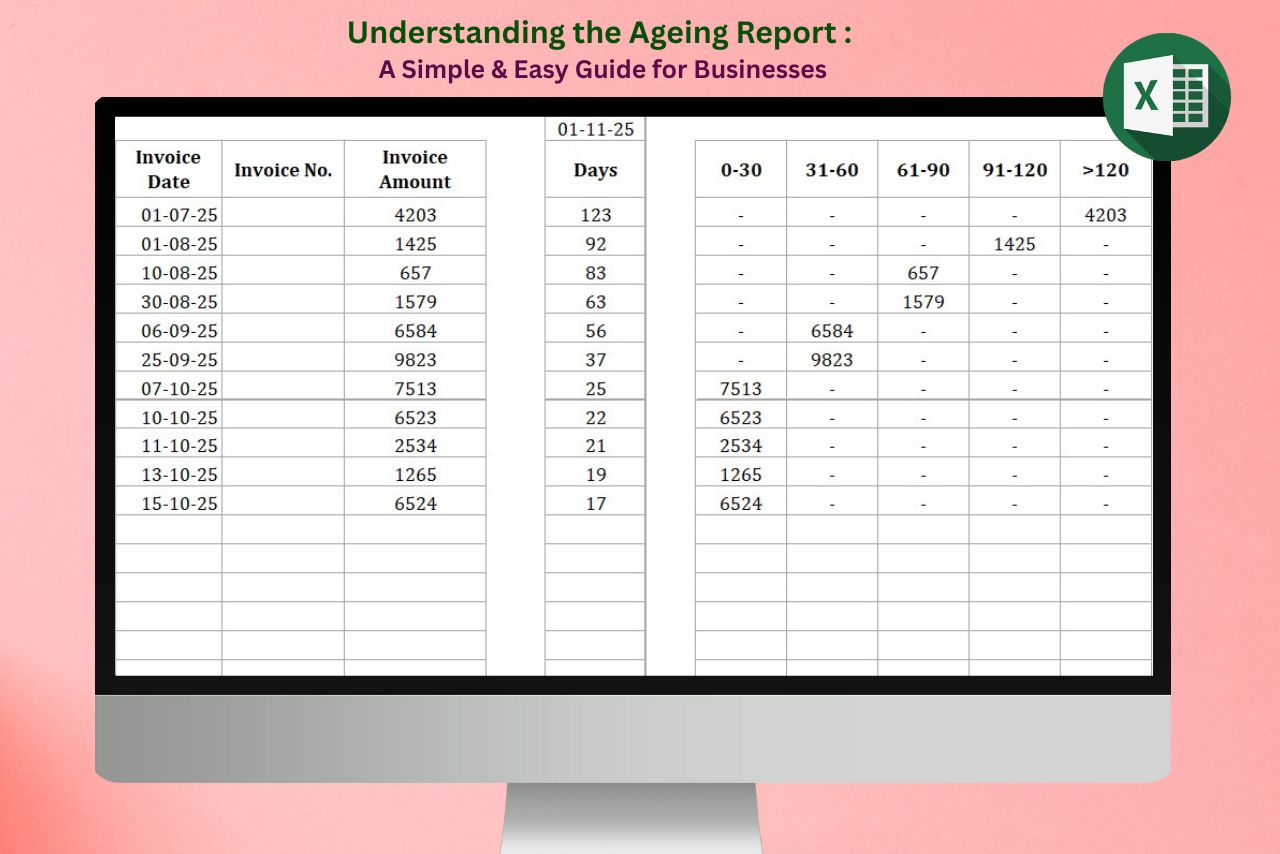1280x854 pixels.
Task: Click the 61-90 ageing bucket header
Action: [923, 170]
